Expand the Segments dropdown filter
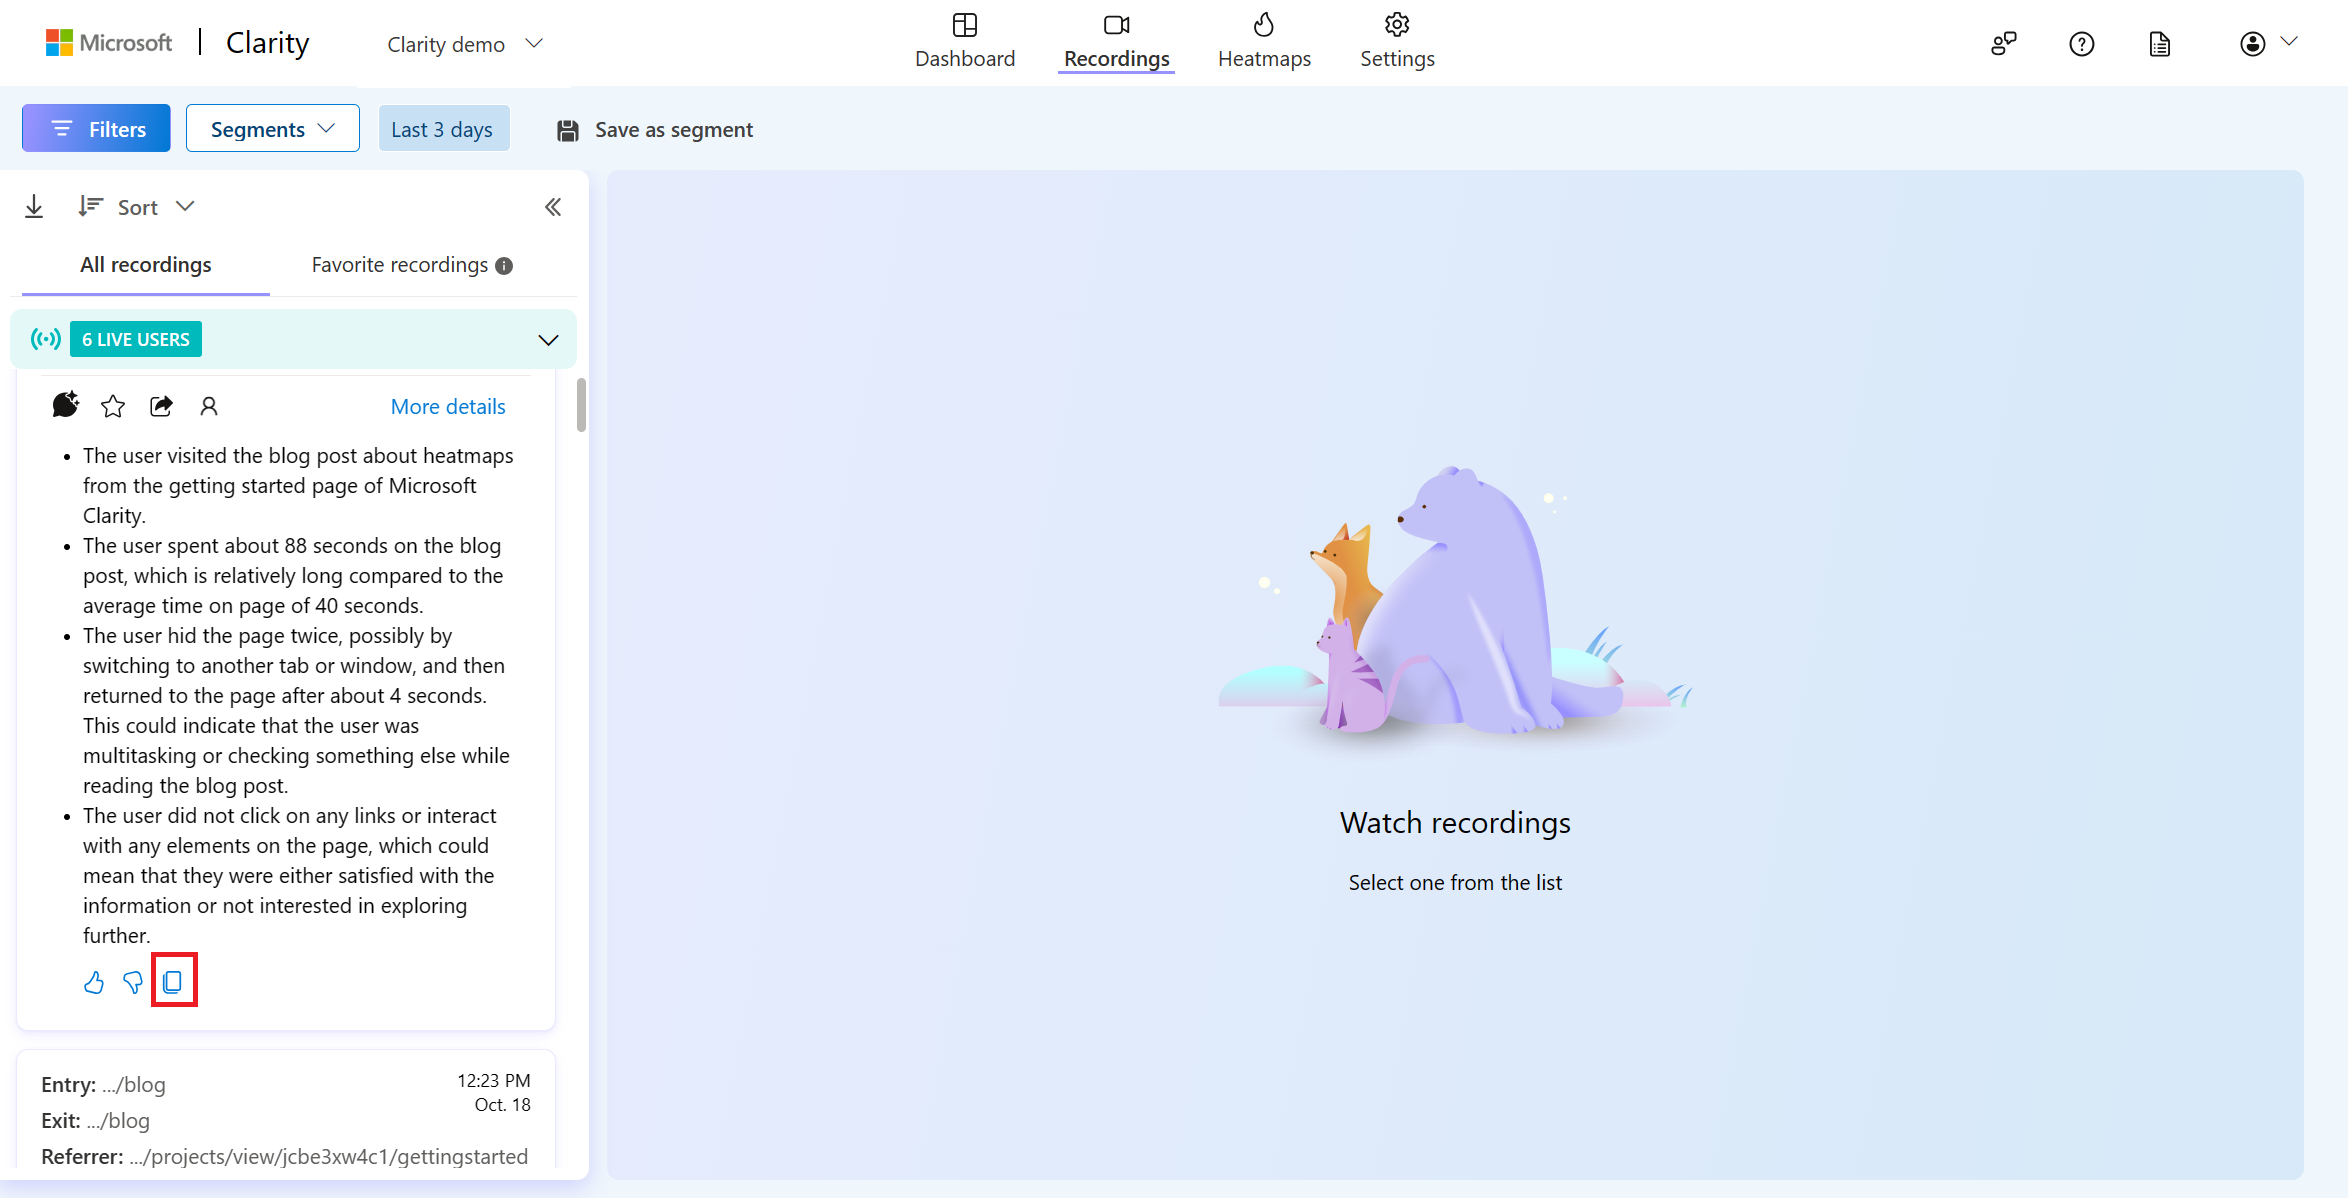The image size is (2348, 1198). (270, 128)
